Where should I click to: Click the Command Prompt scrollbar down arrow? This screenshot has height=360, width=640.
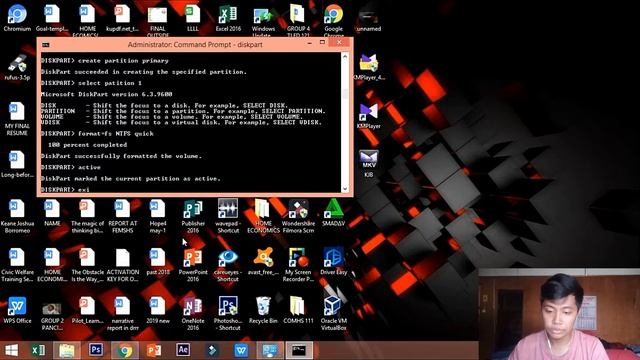point(345,189)
